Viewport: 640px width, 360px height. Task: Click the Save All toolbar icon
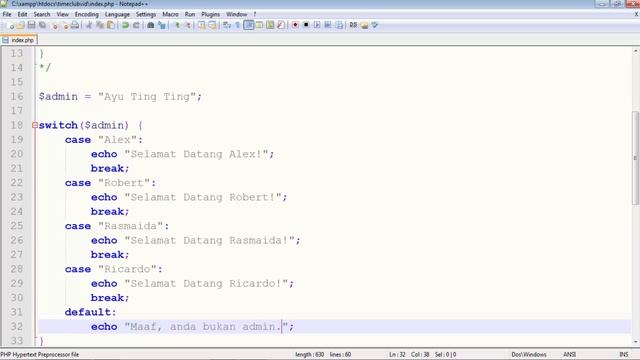click(x=42, y=25)
